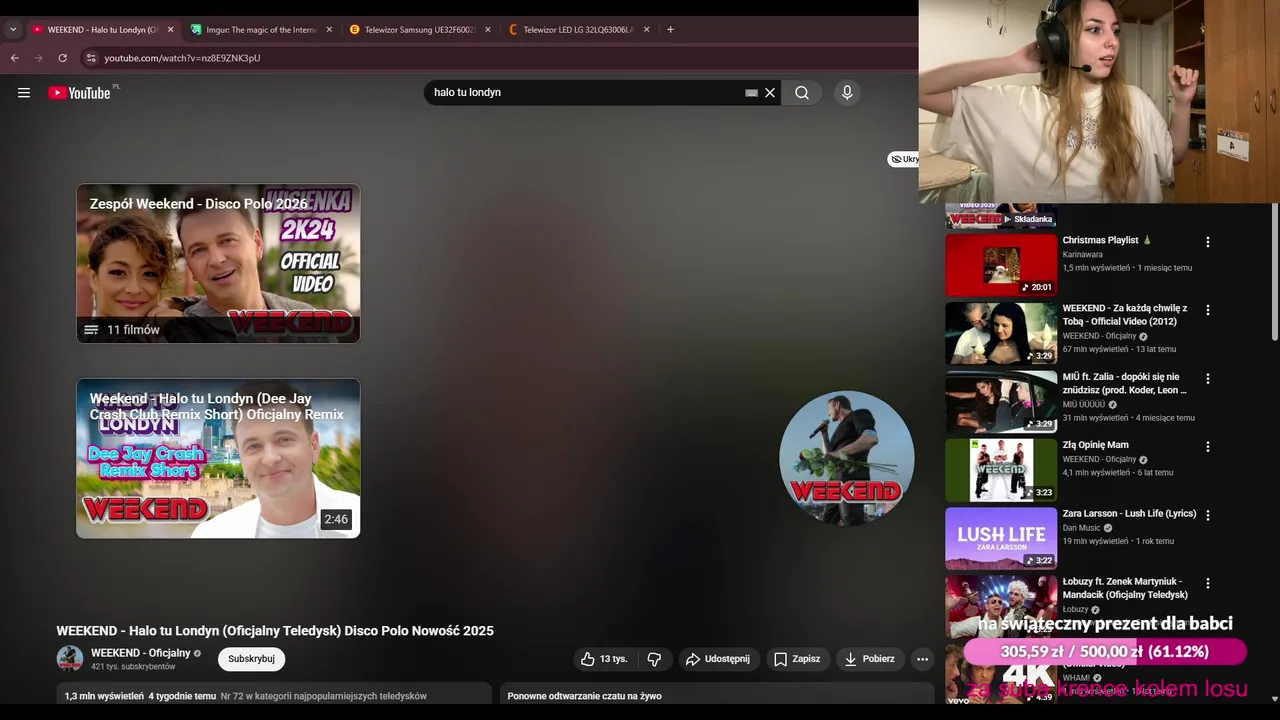Image resolution: width=1280 pixels, height=720 pixels.
Task: Download video with Pobierz button
Action: tap(869, 659)
